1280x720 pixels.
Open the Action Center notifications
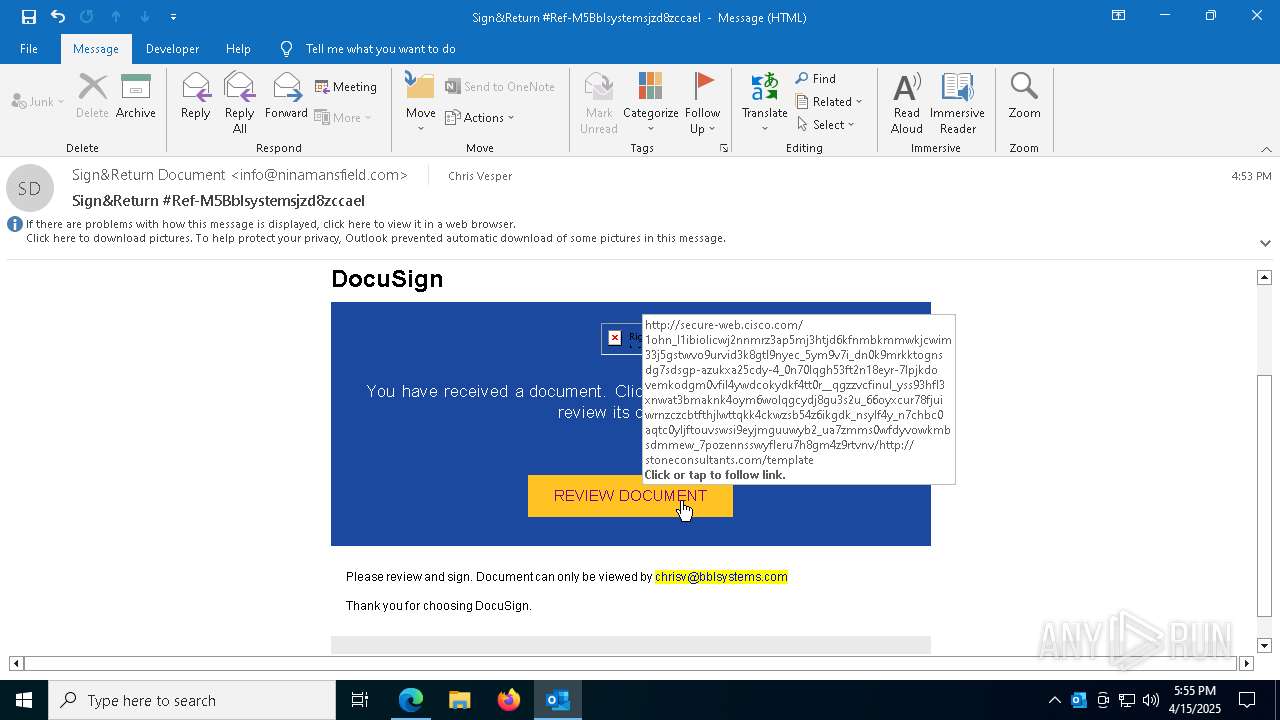pos(1247,700)
